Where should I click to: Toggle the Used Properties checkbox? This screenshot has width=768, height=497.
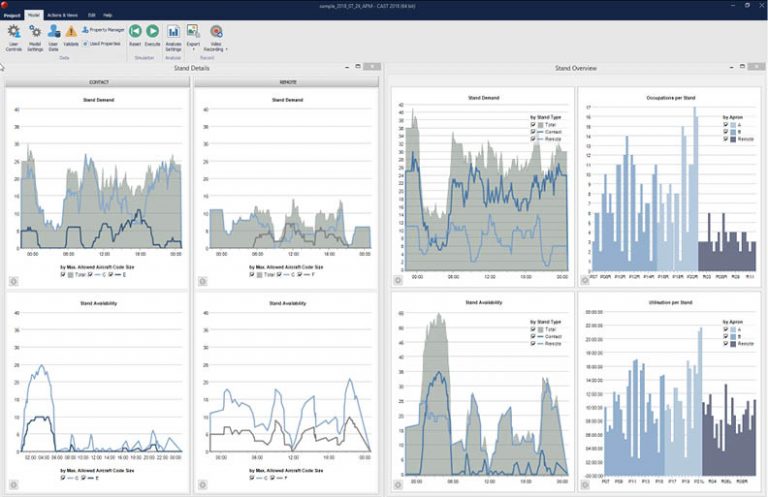click(x=85, y=43)
